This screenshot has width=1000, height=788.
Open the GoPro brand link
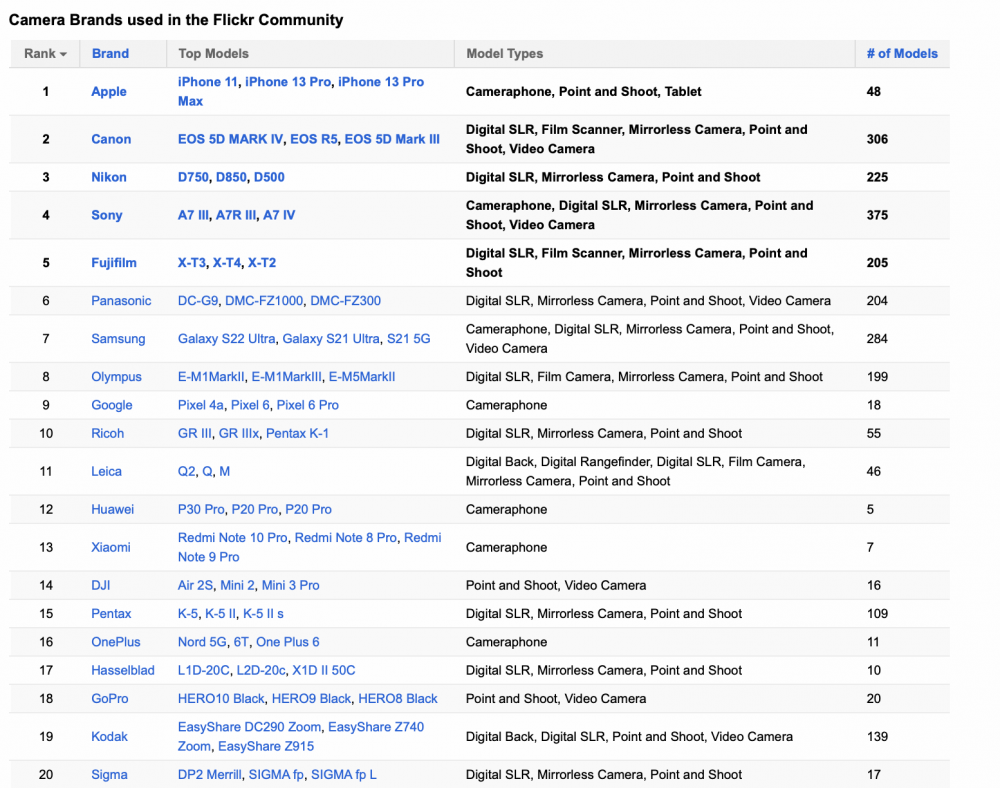coord(110,699)
